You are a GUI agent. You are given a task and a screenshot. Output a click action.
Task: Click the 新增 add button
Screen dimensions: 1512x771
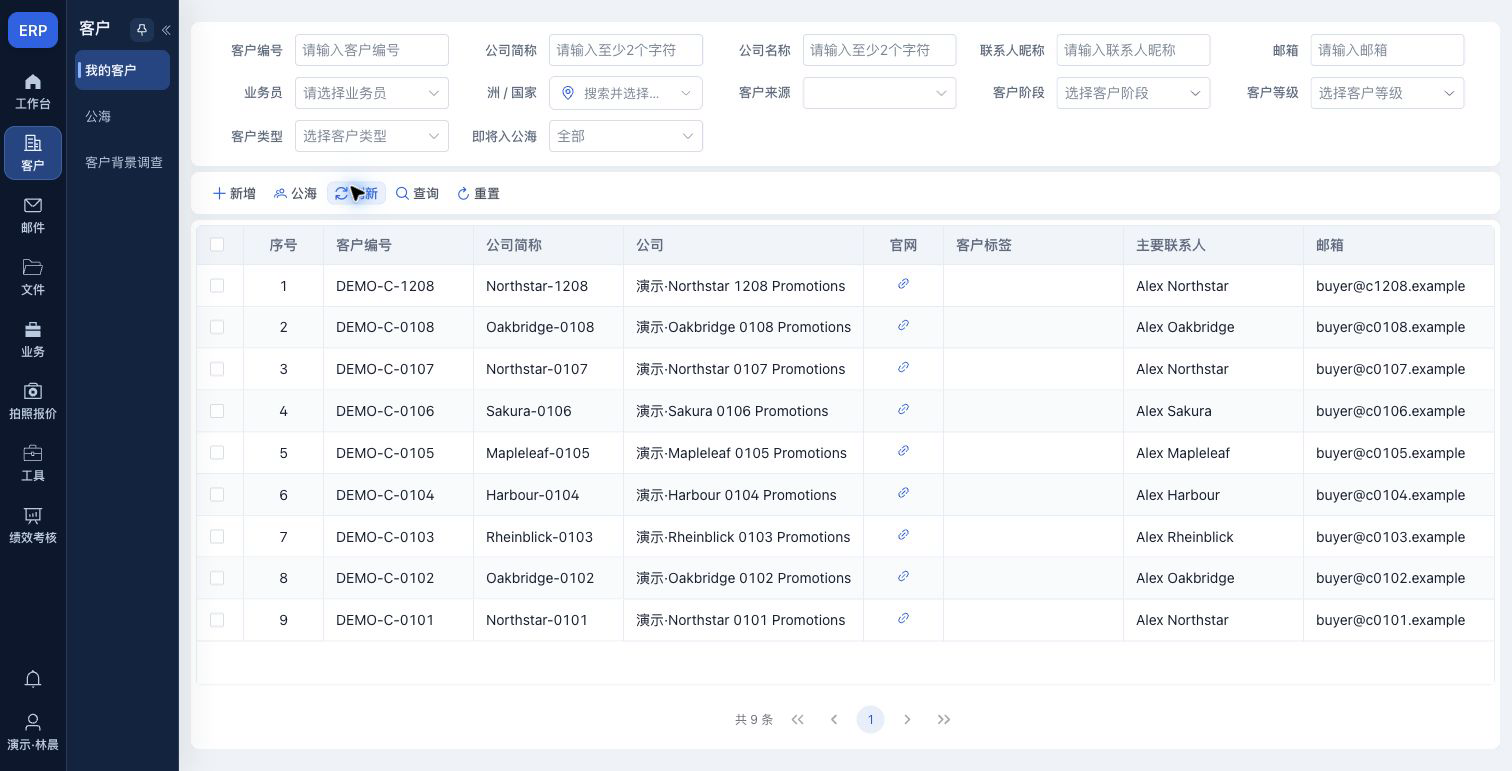point(234,193)
